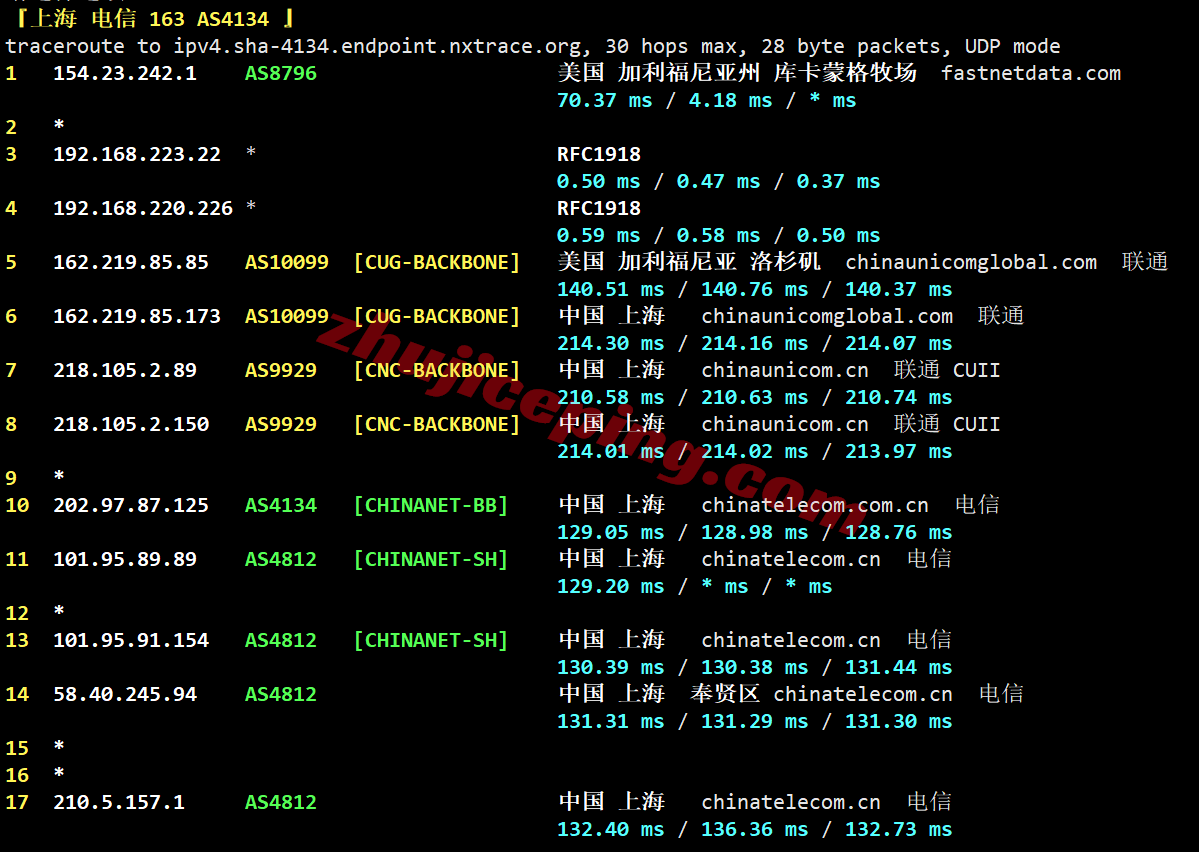The image size is (1199, 852).
Task: Click the 131.31 ms latency value
Action: [x=611, y=721]
